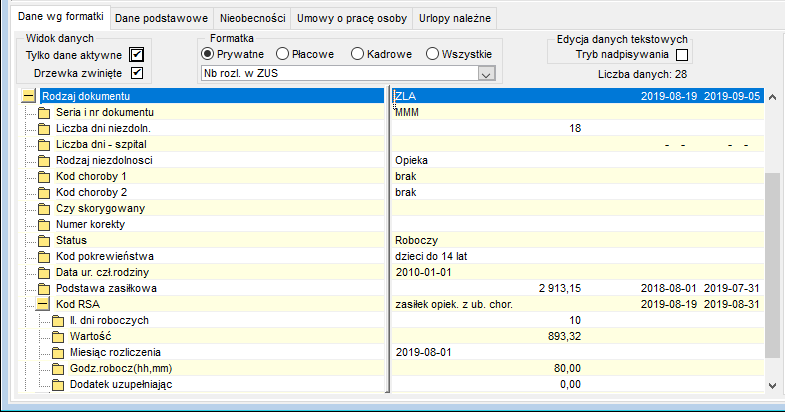Click the 2018-08-01 start date
This screenshot has height=412, width=785.
tap(668, 288)
